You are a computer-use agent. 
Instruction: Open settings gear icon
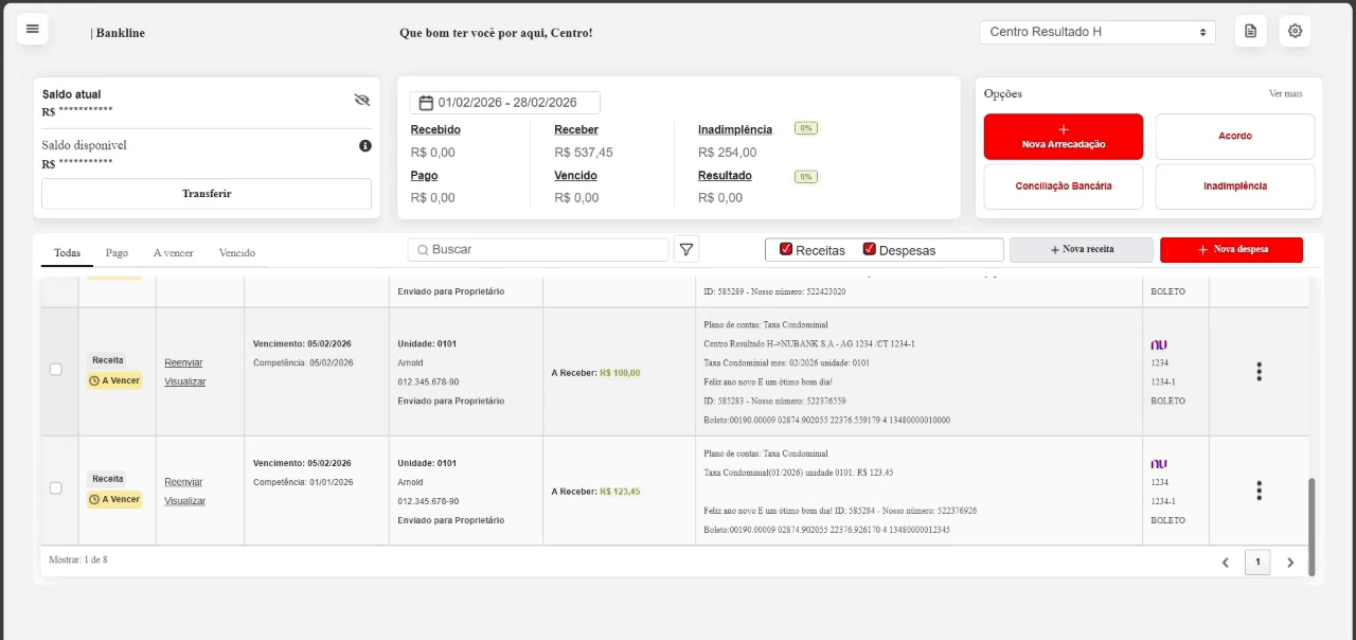point(1295,31)
